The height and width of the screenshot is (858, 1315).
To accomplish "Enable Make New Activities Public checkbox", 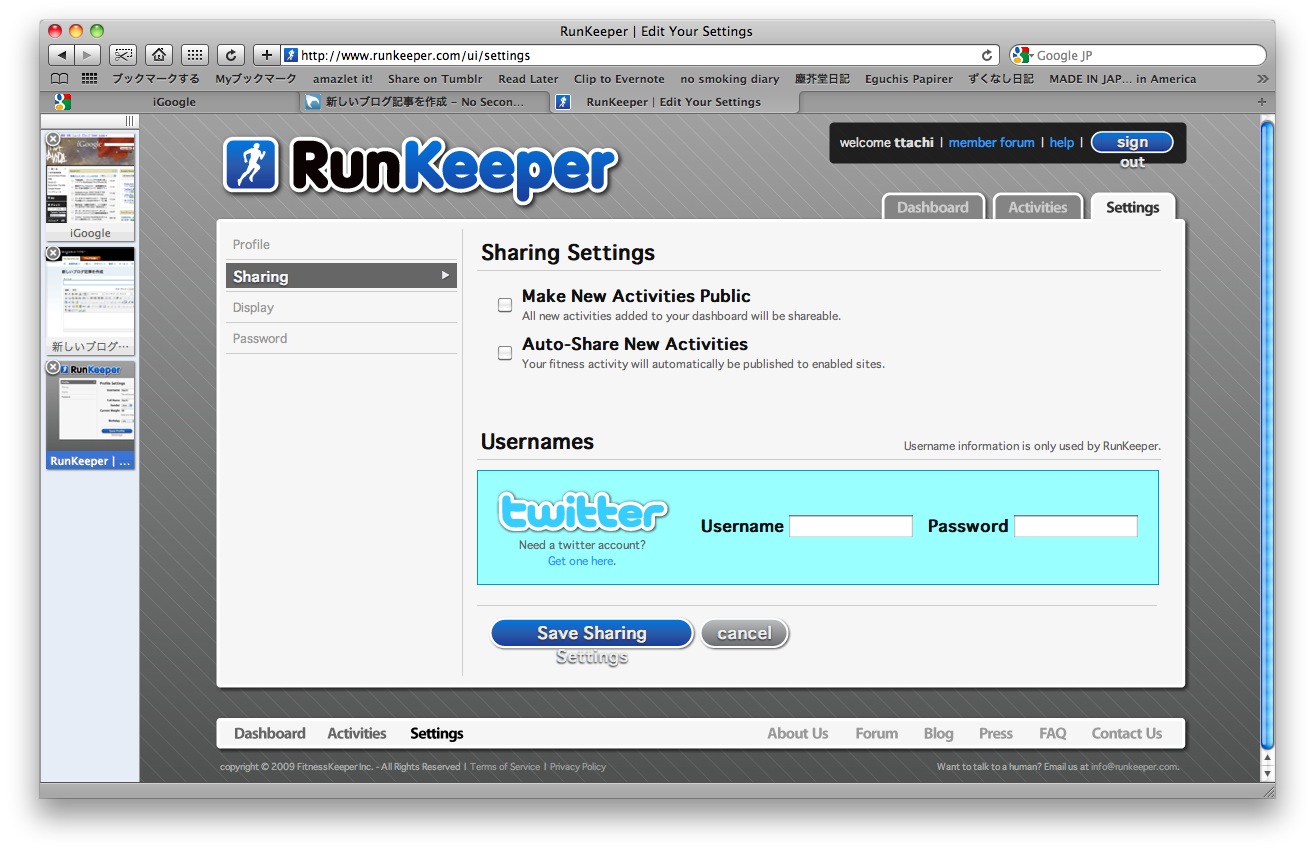I will [505, 305].
